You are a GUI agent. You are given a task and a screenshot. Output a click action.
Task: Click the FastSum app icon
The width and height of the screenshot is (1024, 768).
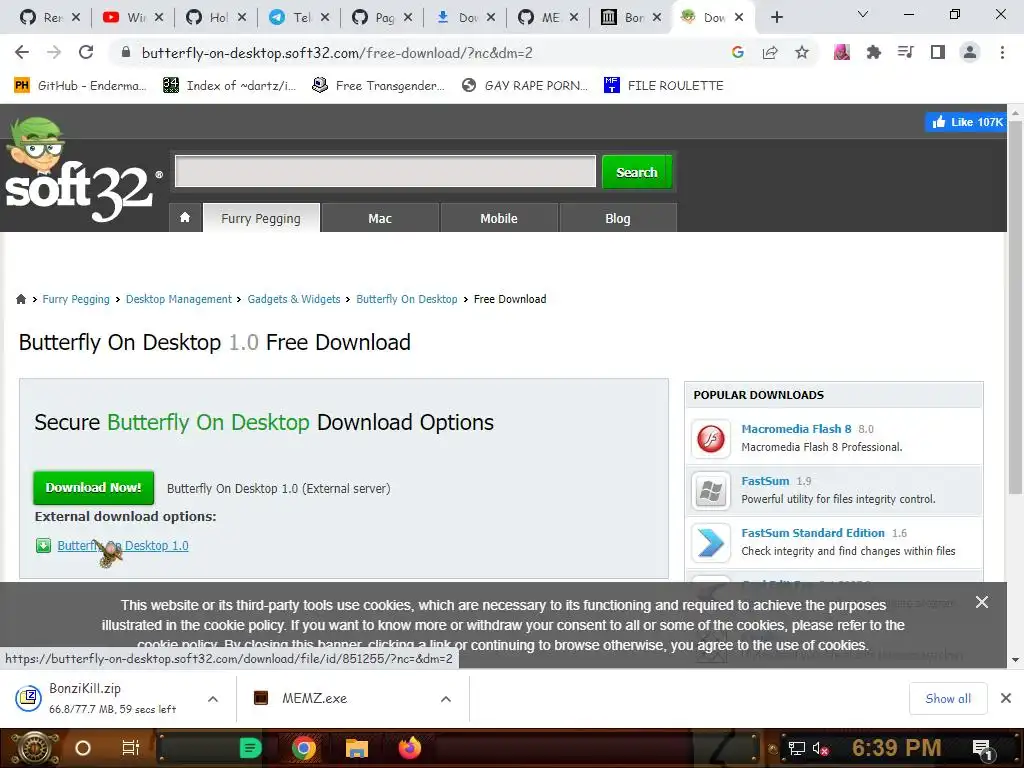click(711, 490)
